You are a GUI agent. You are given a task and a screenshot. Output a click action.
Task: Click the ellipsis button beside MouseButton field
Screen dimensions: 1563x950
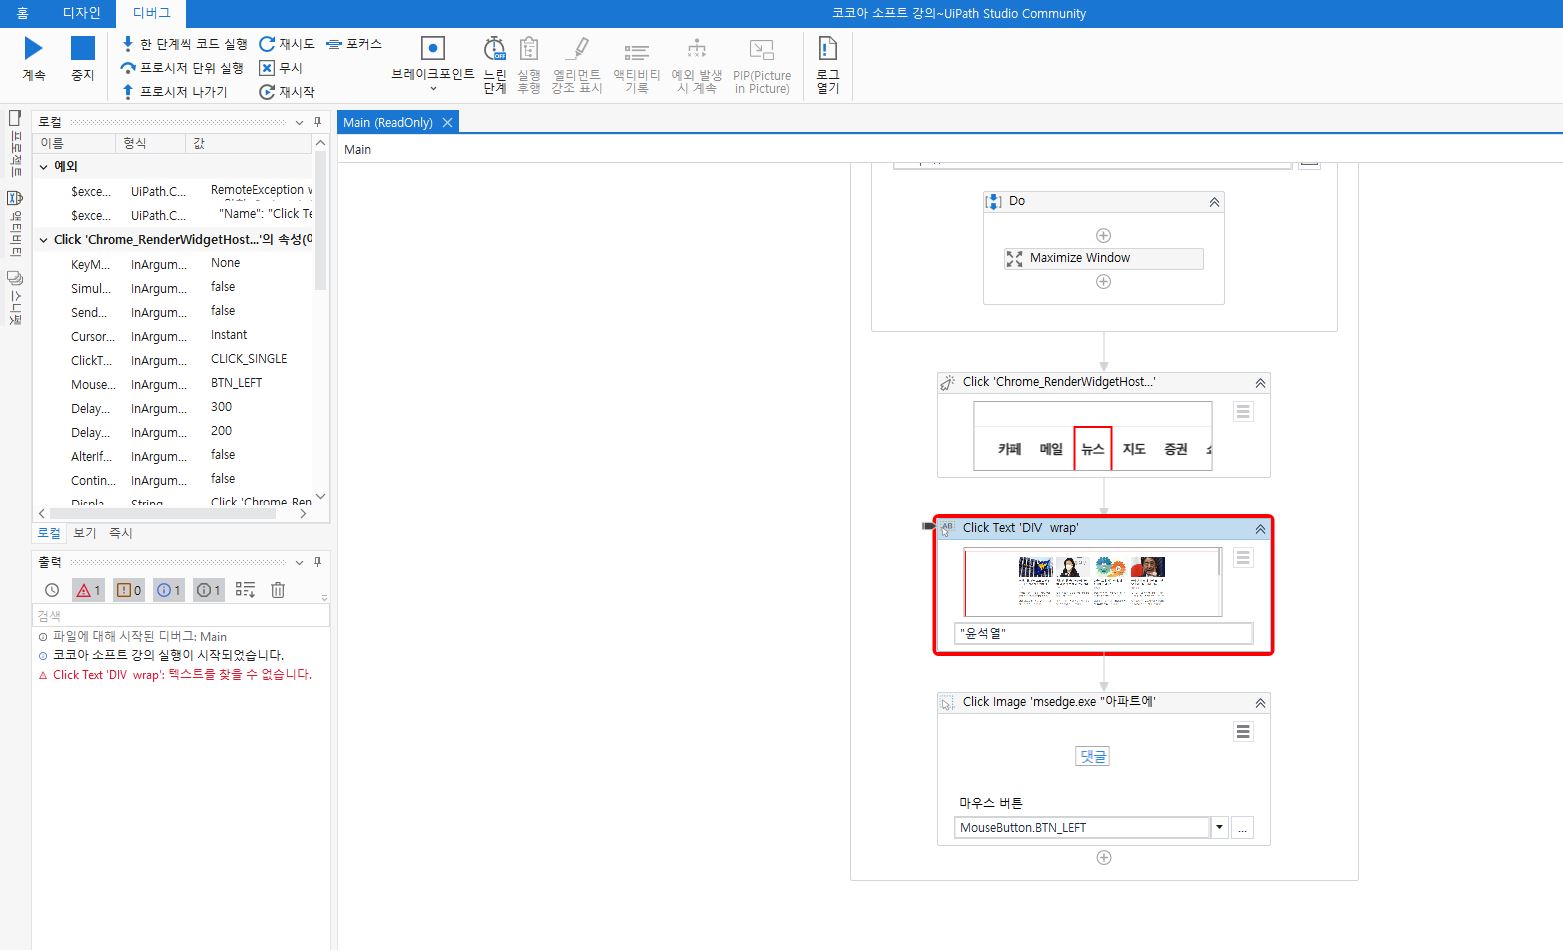1242,828
